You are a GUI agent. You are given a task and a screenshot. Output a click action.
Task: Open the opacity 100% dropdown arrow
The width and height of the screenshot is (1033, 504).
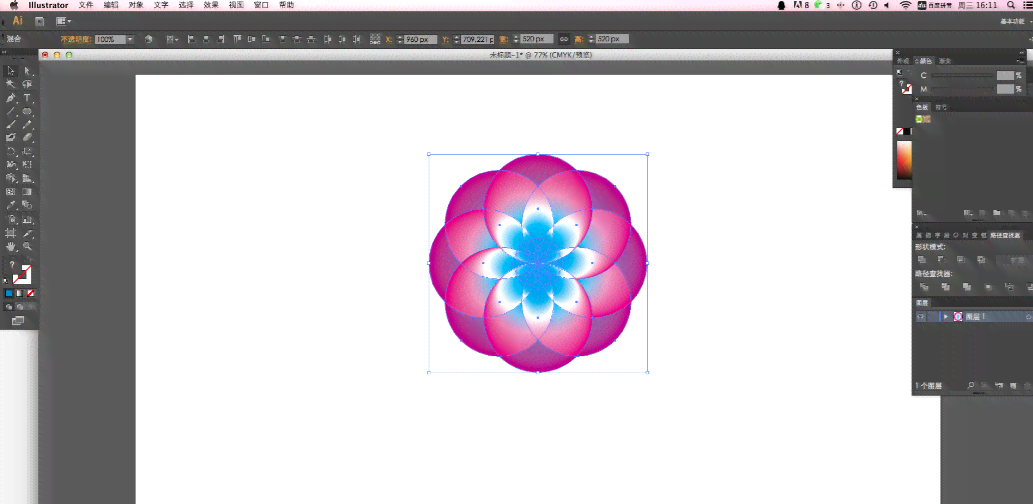click(x=130, y=40)
